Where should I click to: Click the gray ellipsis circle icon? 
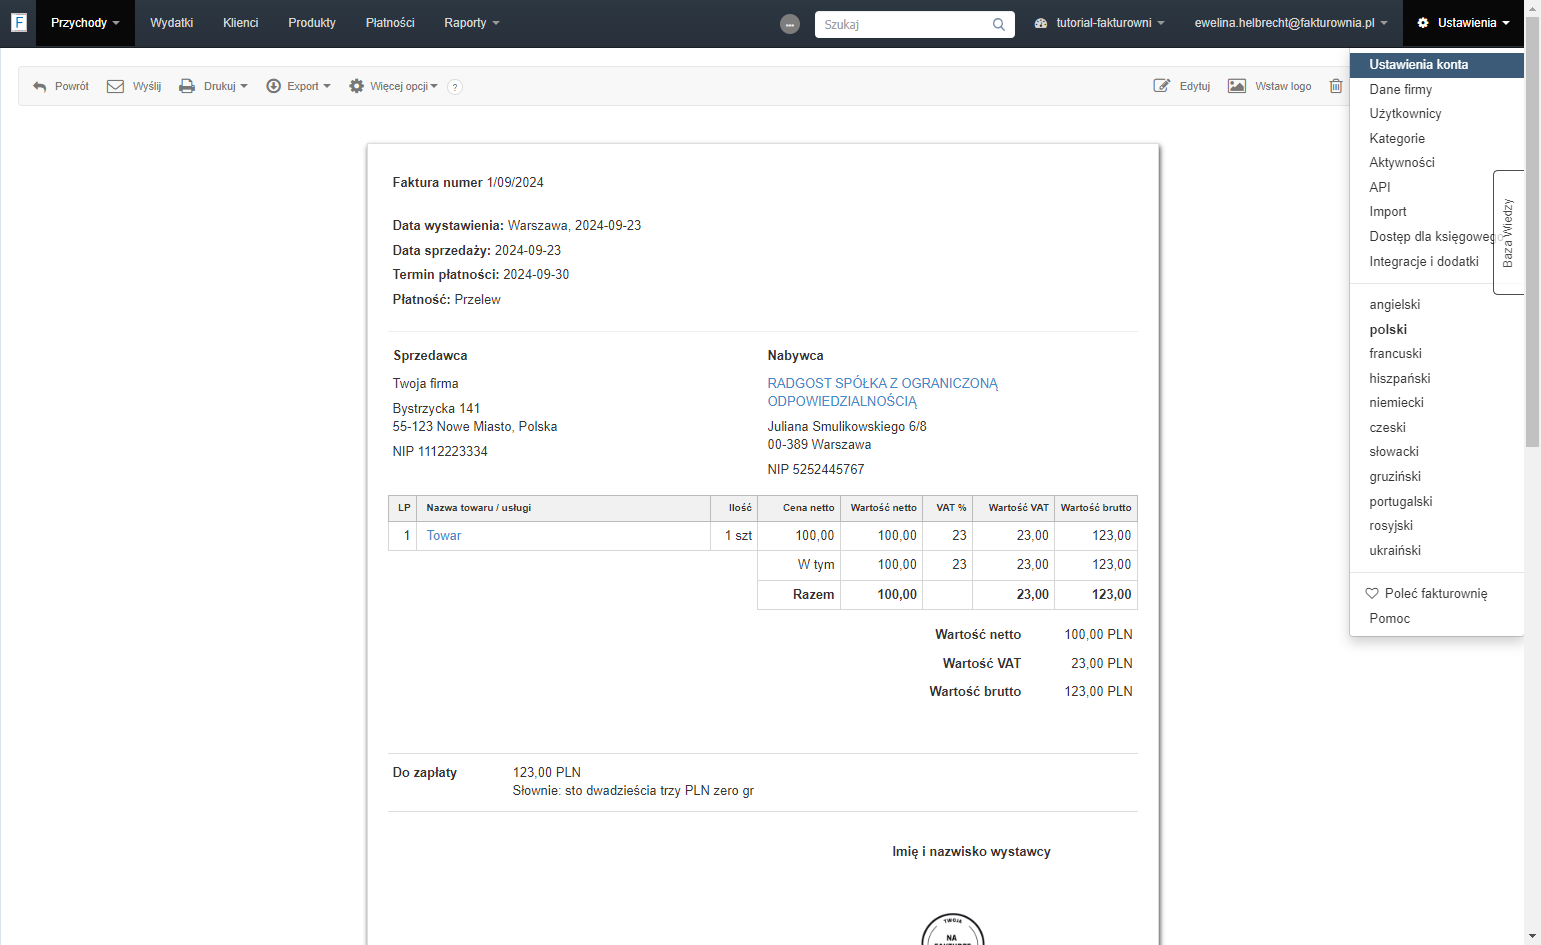790,24
